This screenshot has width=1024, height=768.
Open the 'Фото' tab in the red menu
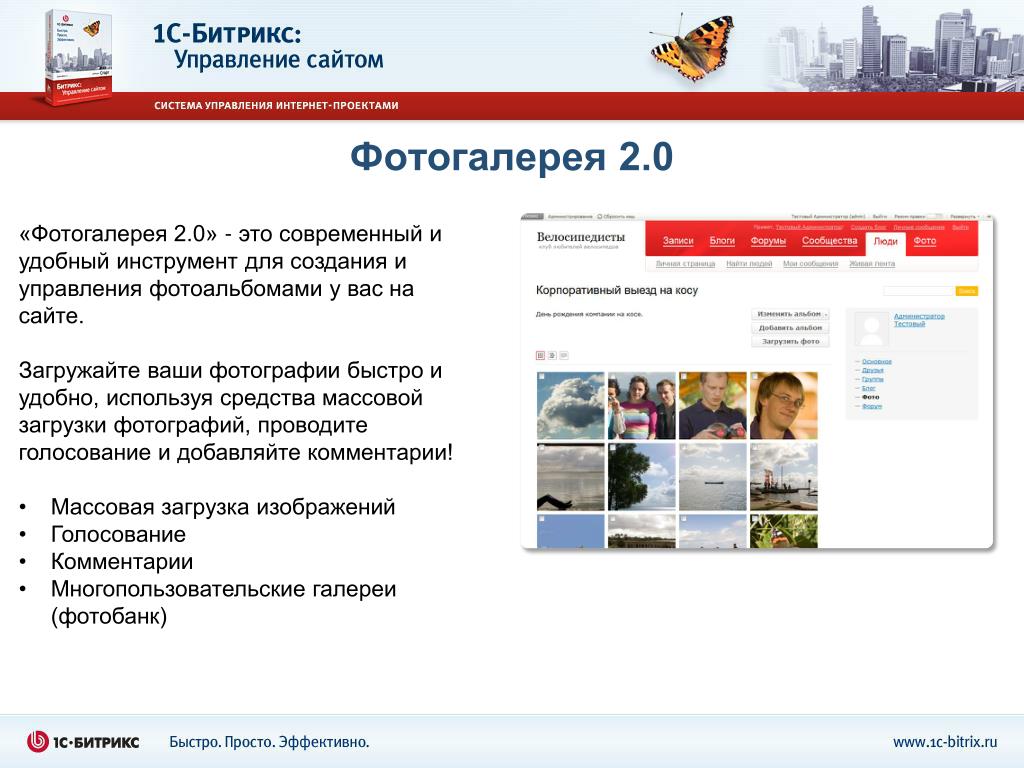[x=925, y=241]
